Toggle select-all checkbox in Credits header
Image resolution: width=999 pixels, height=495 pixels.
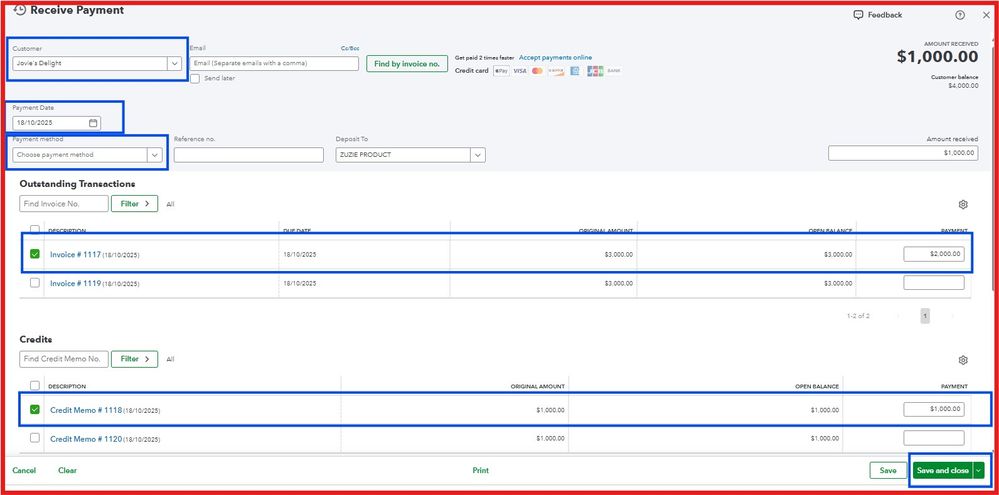tap(35, 385)
